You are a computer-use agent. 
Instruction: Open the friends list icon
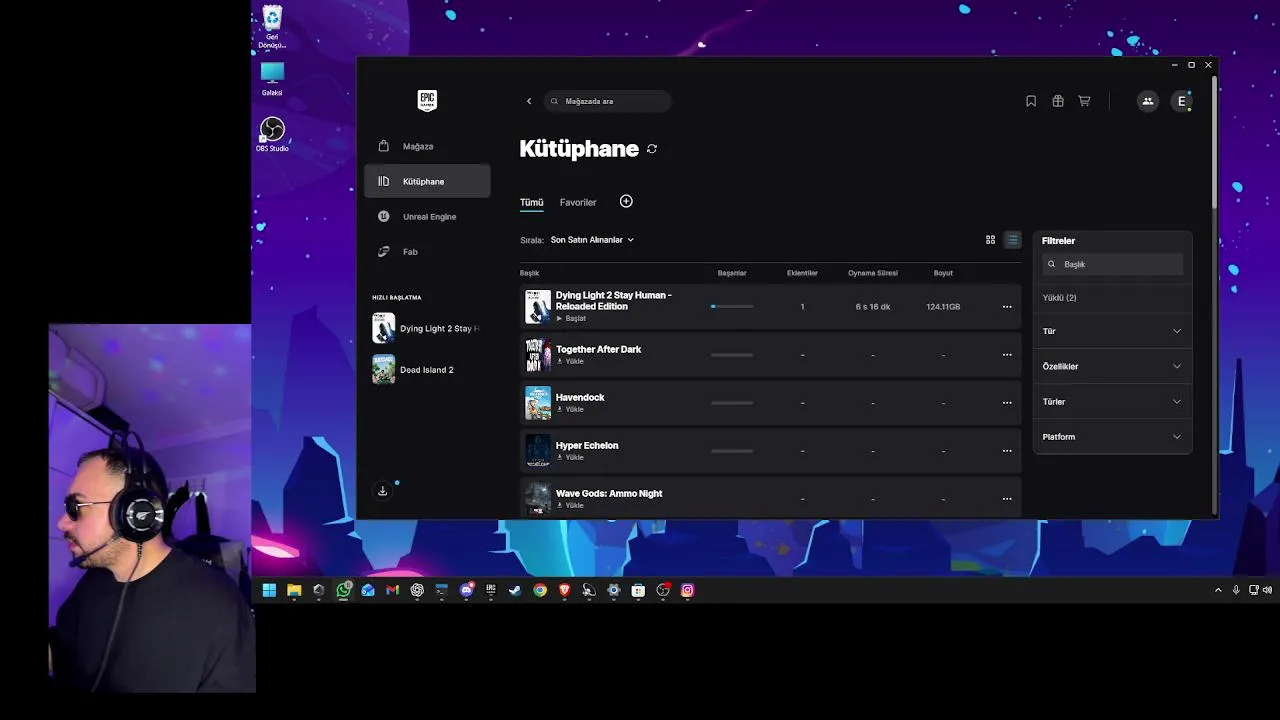point(1148,101)
